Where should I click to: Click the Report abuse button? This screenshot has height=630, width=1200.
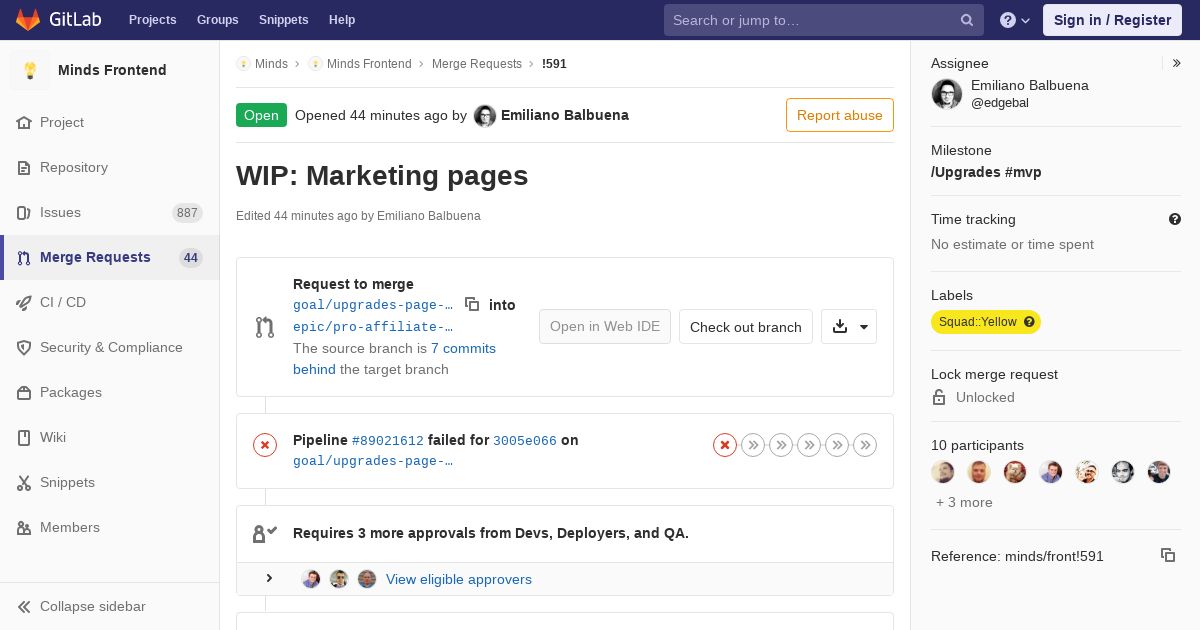point(840,115)
